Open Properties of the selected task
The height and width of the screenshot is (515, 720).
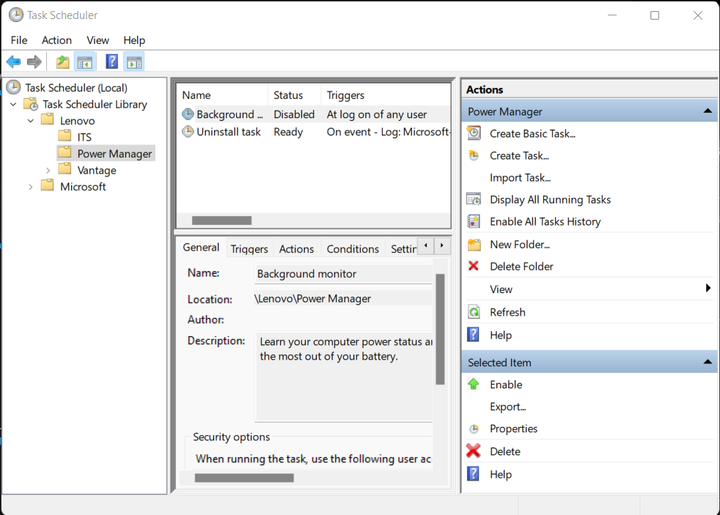click(513, 429)
